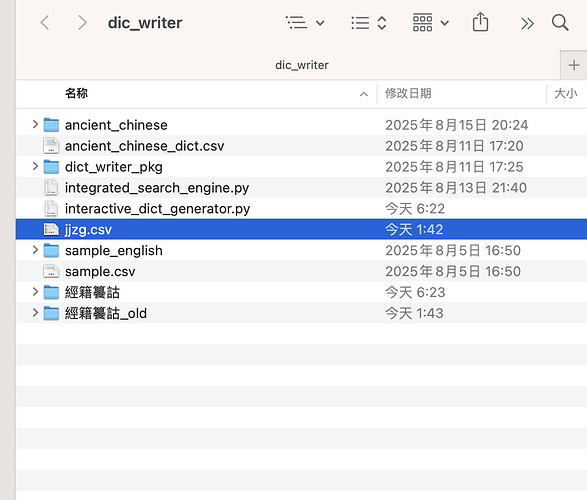Go back with the left arrow
The image size is (587, 500).
[45, 23]
